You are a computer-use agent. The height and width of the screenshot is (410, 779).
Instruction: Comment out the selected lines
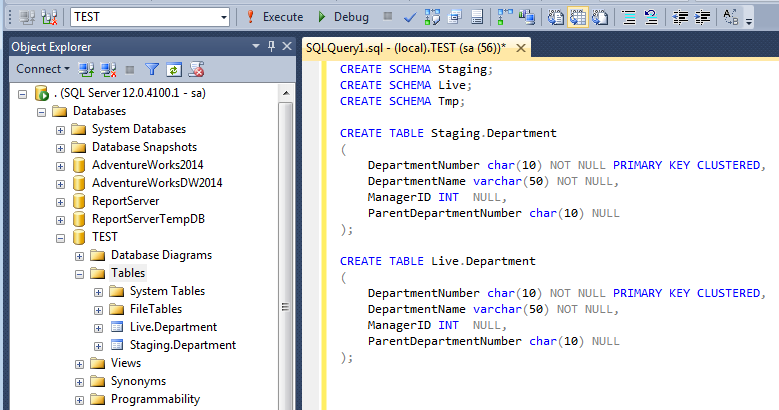pos(629,17)
